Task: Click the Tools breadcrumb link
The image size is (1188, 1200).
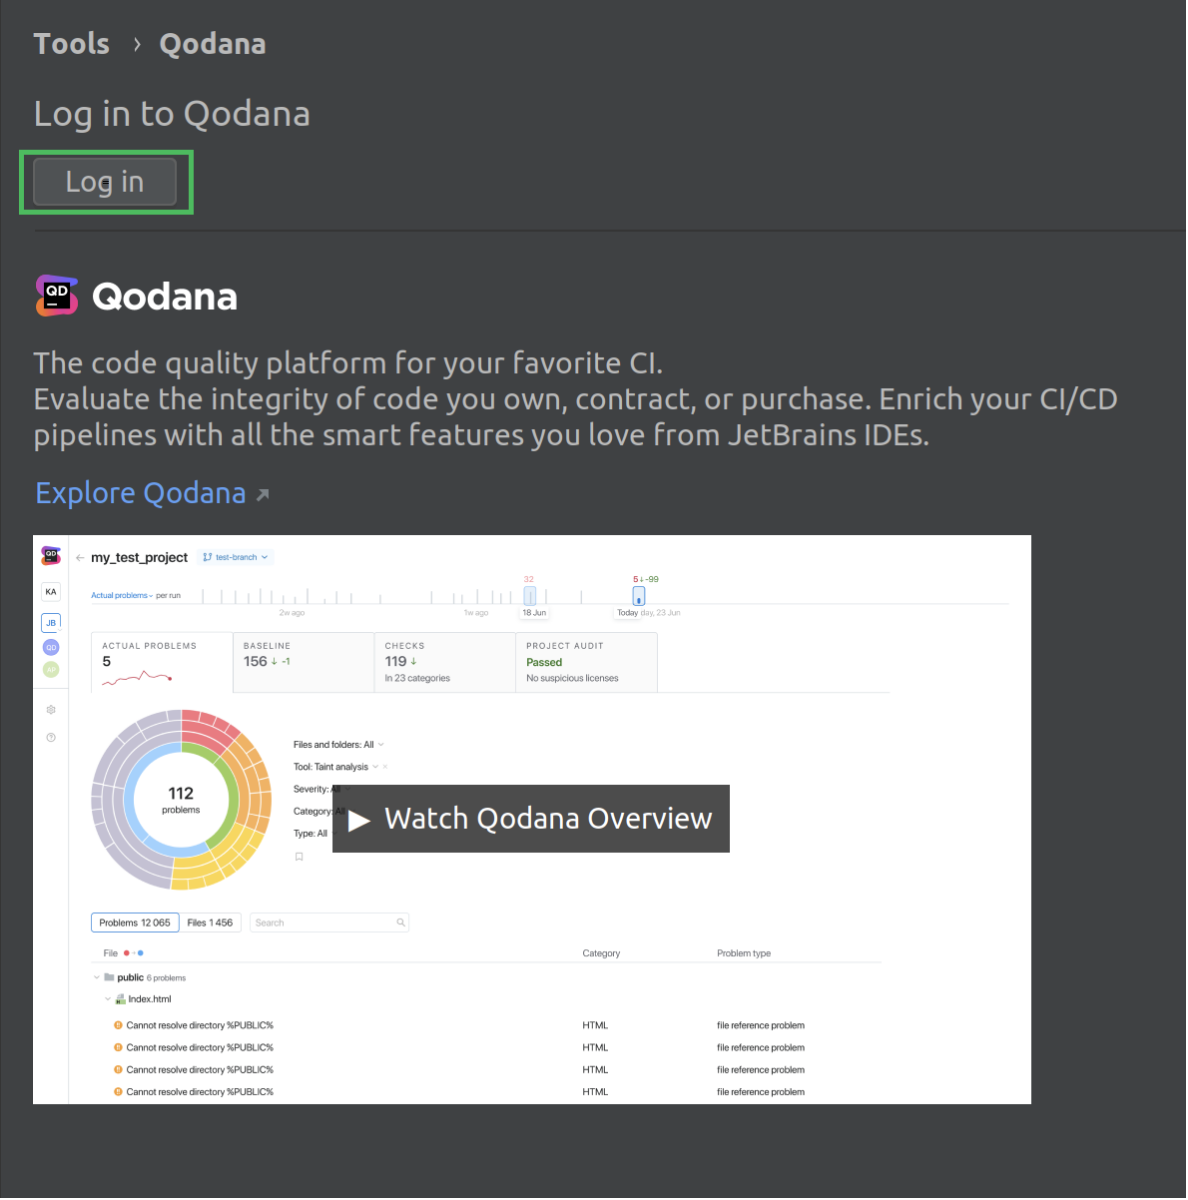Action: pyautogui.click(x=71, y=43)
